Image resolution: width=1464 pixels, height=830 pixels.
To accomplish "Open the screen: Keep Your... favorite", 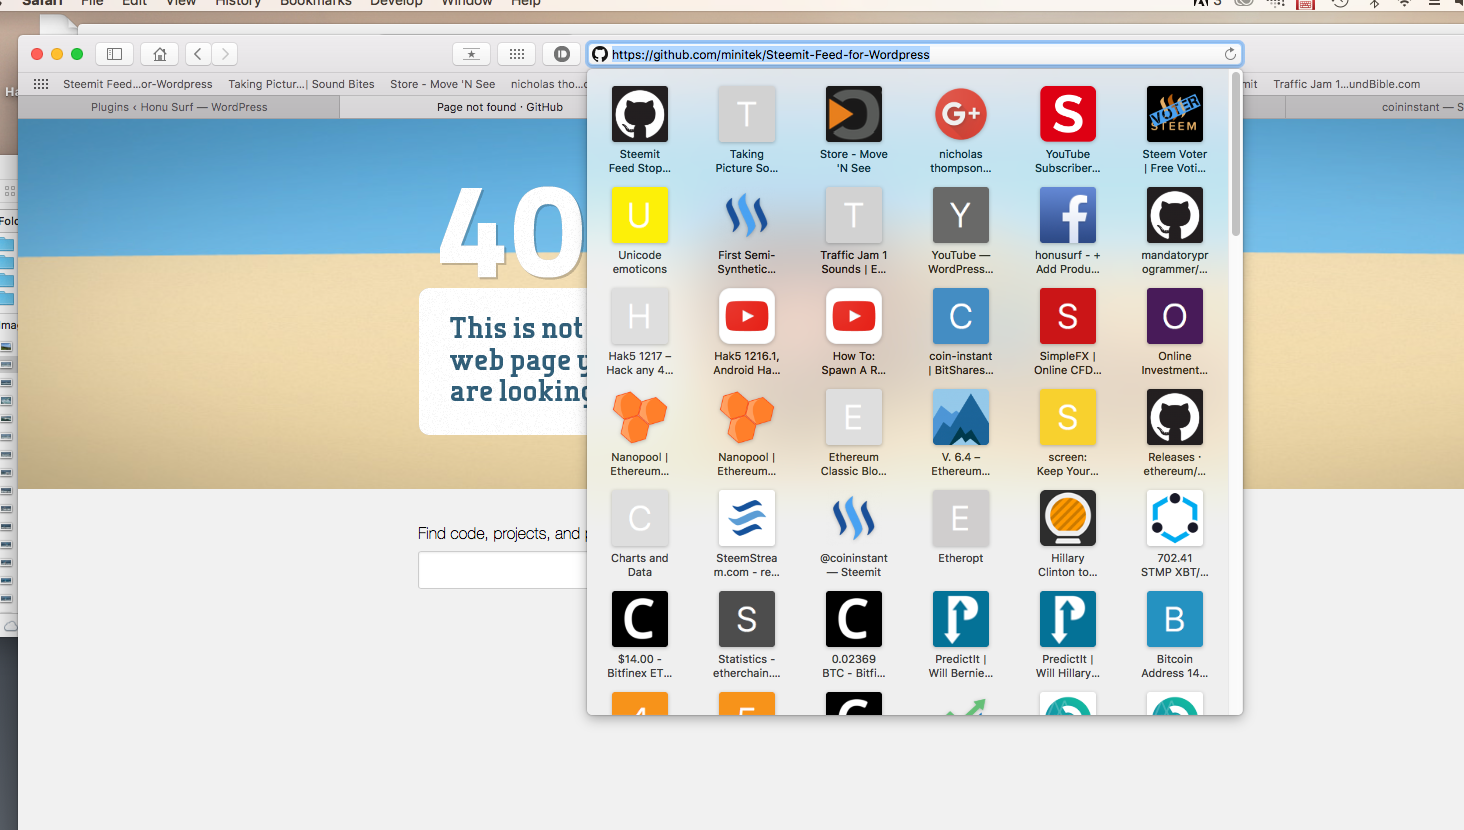I will coord(1068,417).
